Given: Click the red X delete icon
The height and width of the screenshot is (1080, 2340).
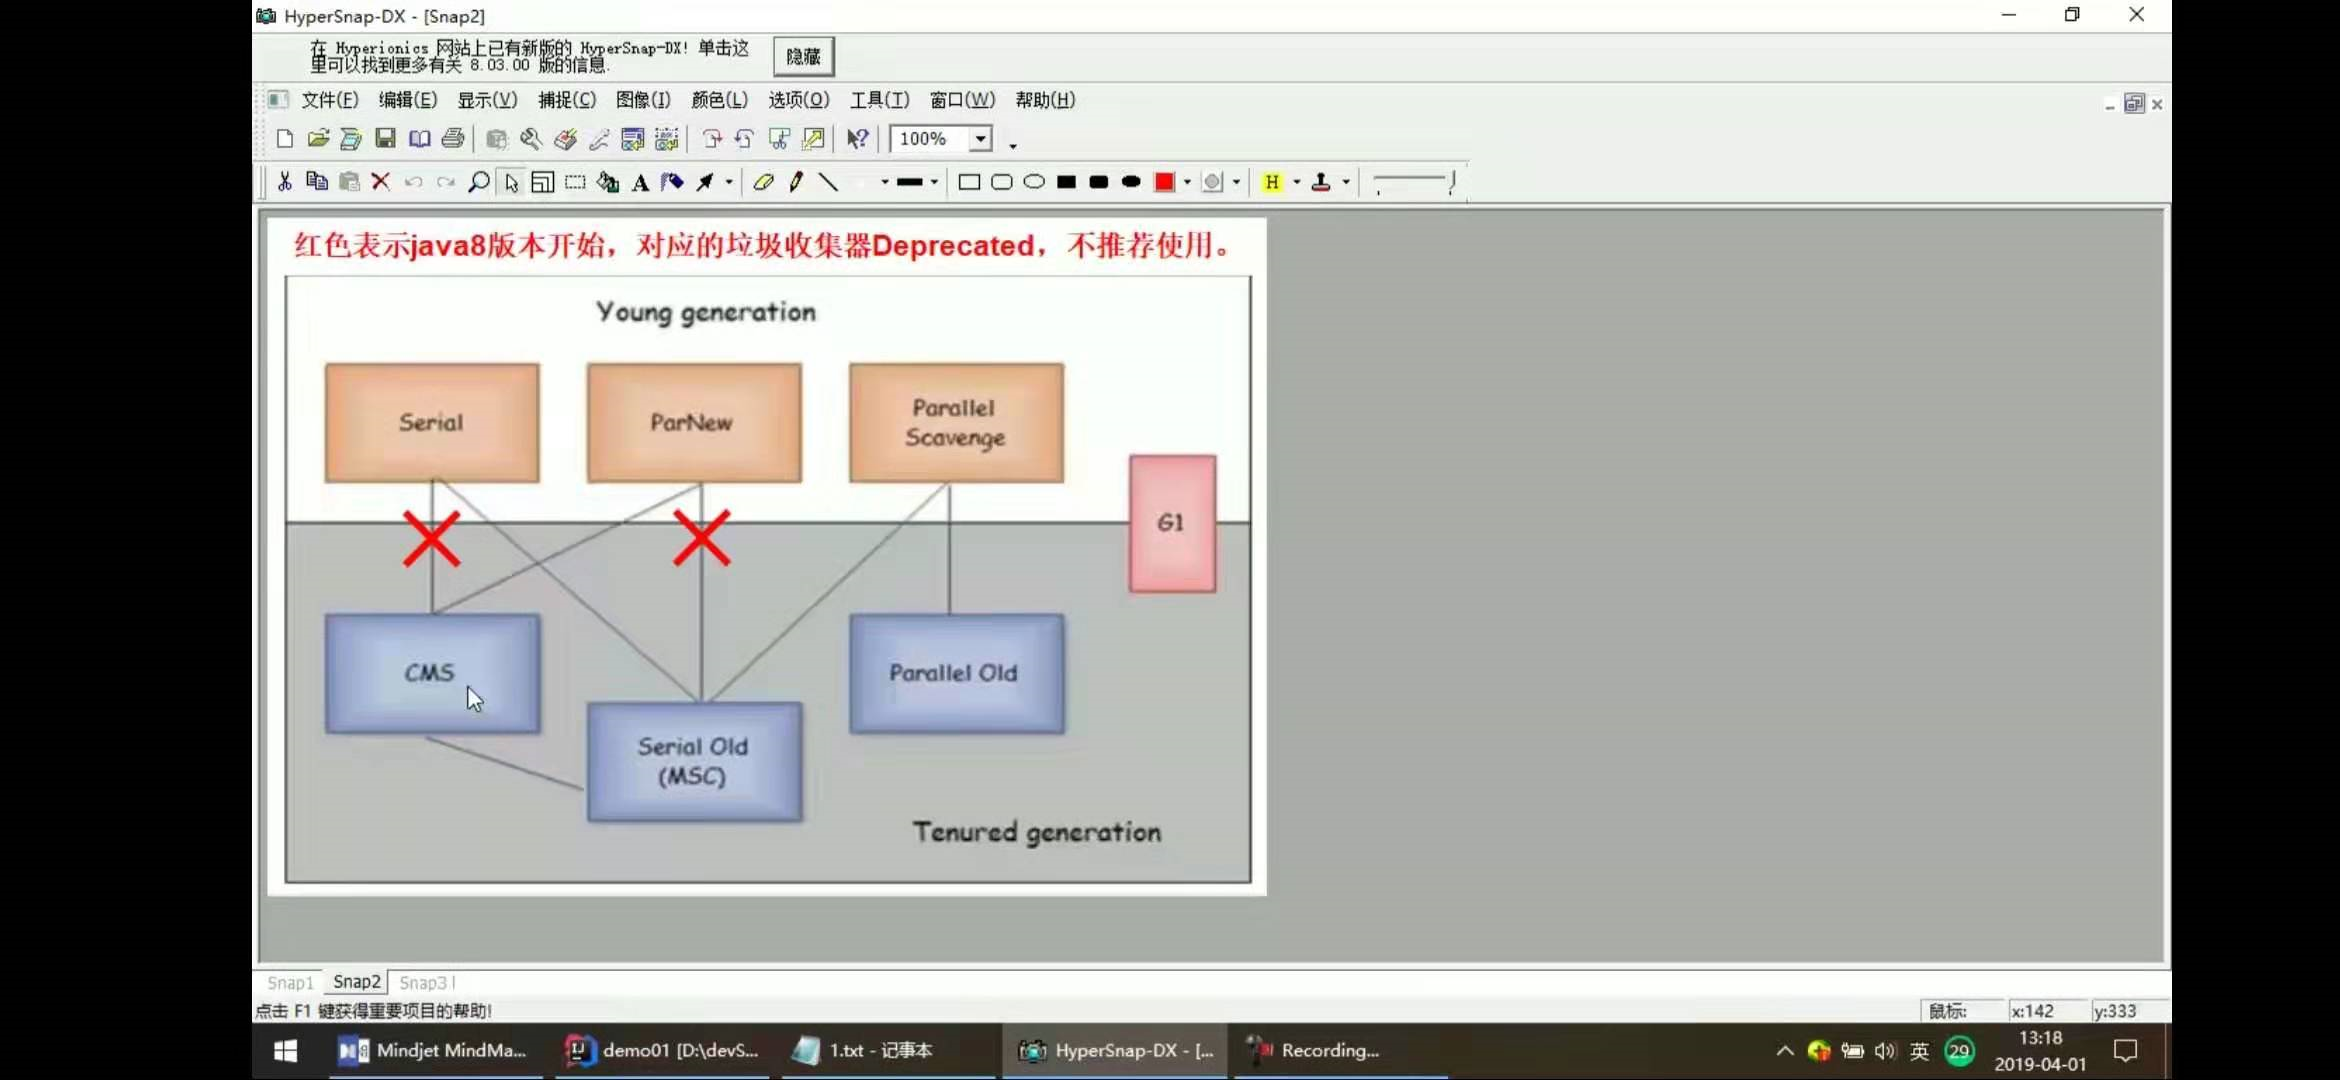Looking at the screenshot, I should (380, 182).
